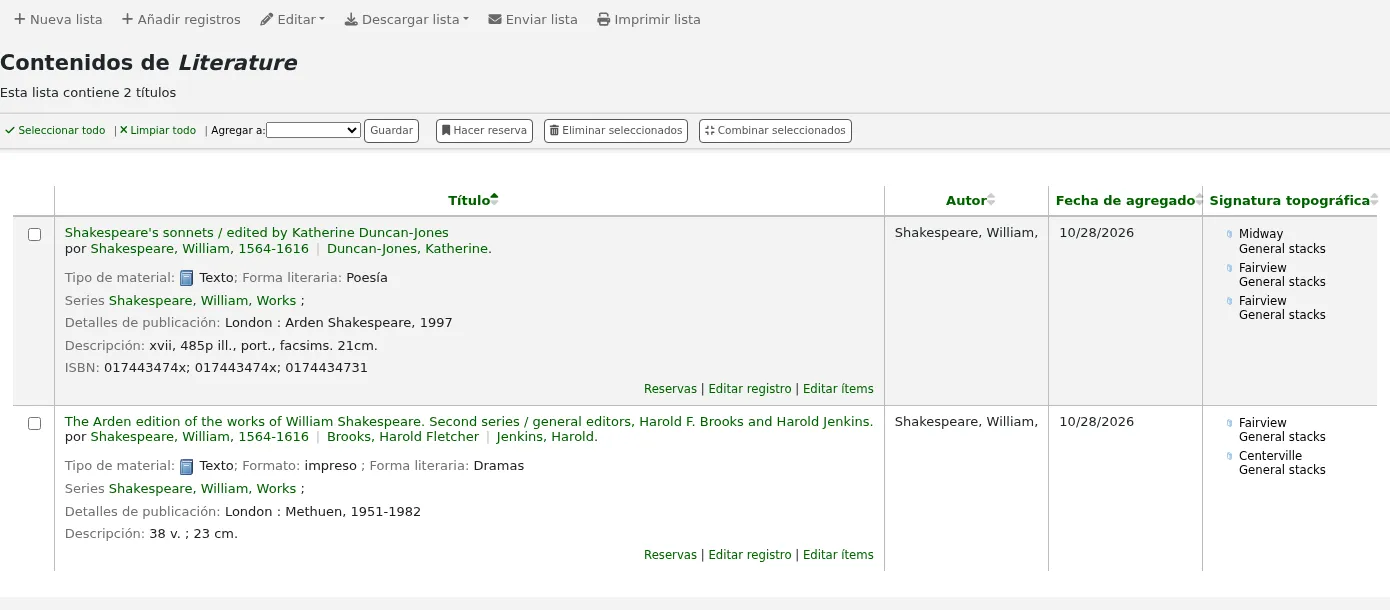Click the Texto material icon in Arden row
Screen dimensions: 1390x610
[x=186, y=466]
